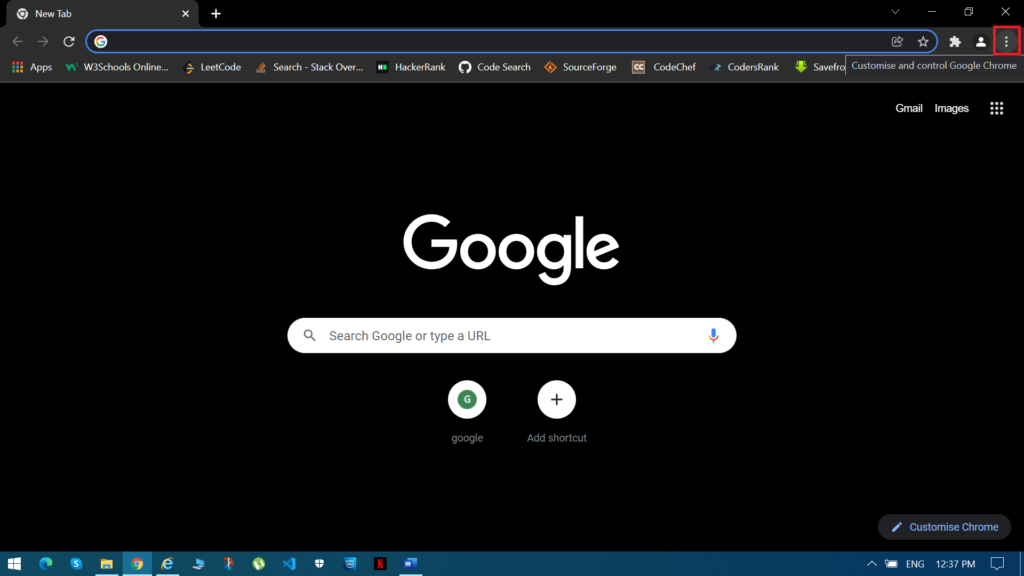The height and width of the screenshot is (576, 1024).
Task: Switch to Microsoft Word in the taskbar
Action: coord(410,564)
